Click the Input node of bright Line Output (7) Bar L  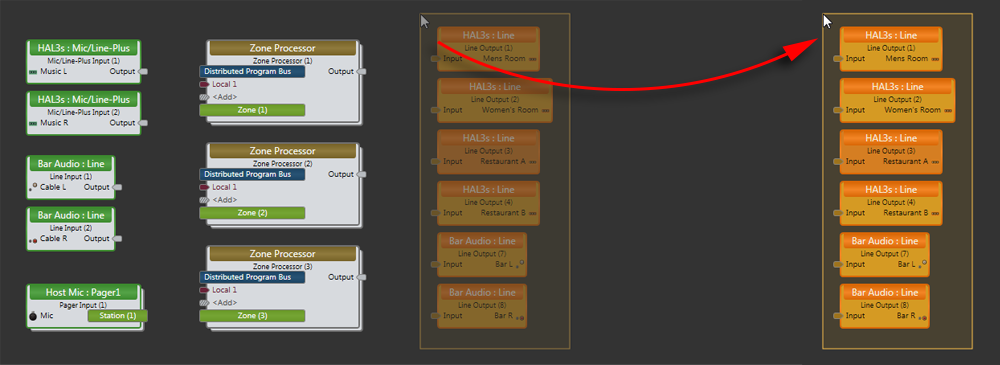coord(838,264)
